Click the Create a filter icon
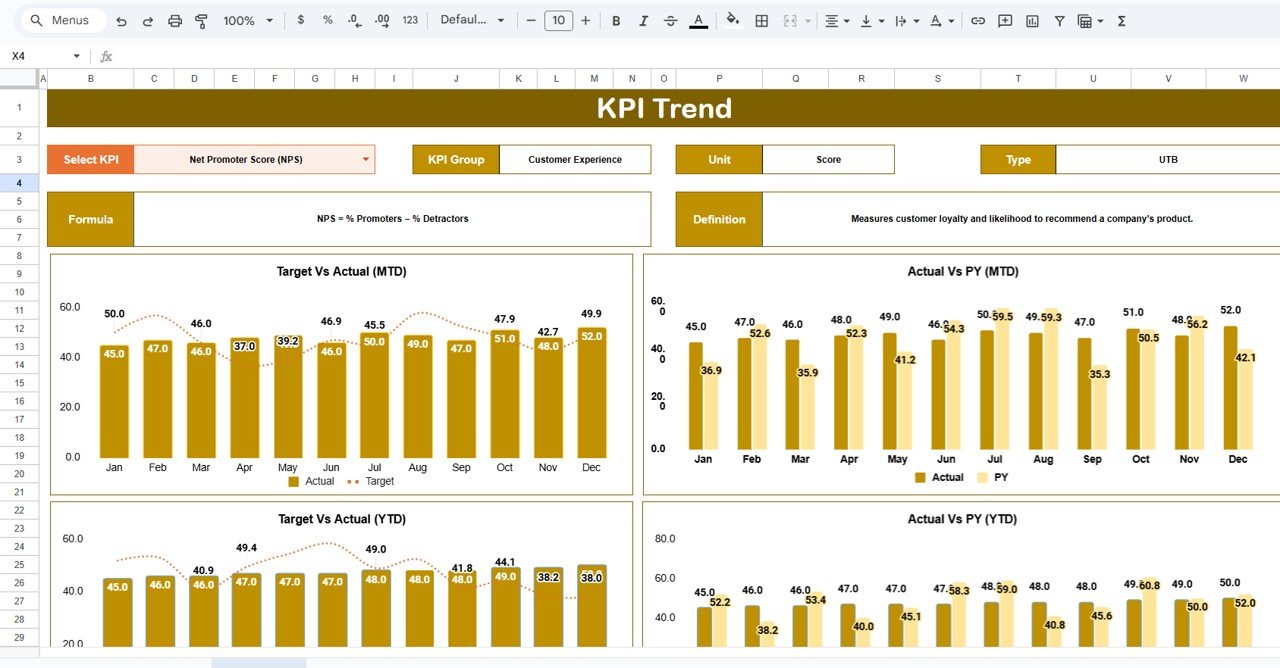Screen dimensions: 1280x668 pyautogui.click(x=1059, y=21)
